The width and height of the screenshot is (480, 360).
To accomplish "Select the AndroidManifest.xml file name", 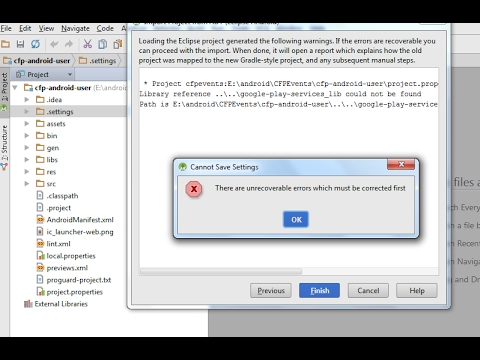I will point(80,220).
